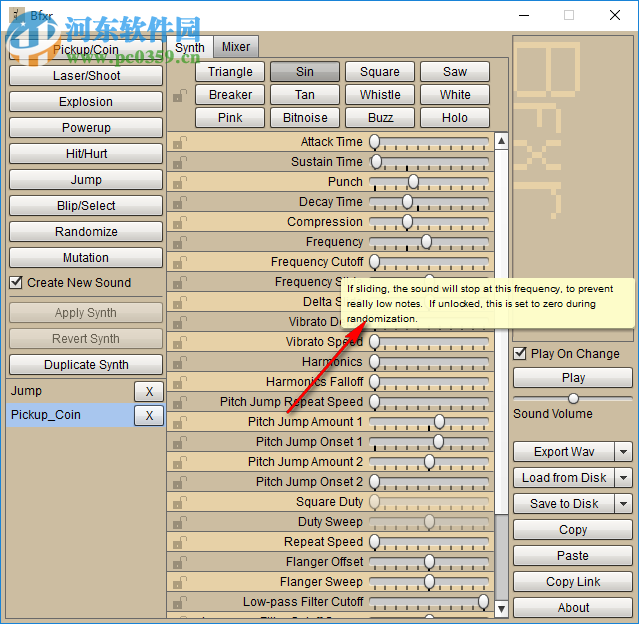The width and height of the screenshot is (639, 624).
Task: Uncheck Create New Sound checkbox
Action: click(16, 282)
